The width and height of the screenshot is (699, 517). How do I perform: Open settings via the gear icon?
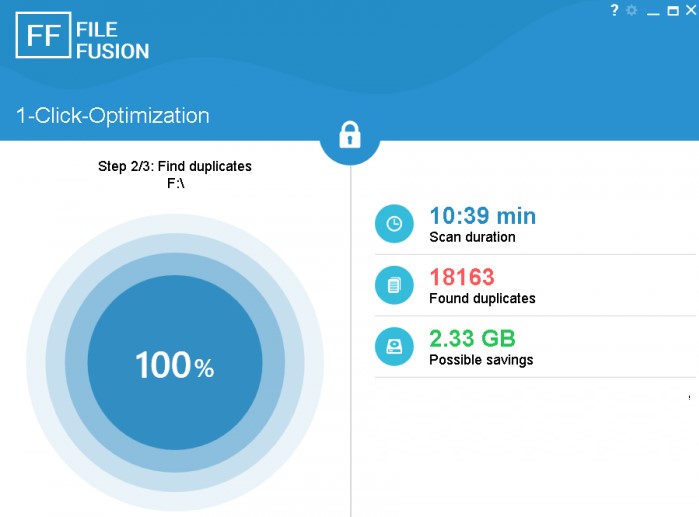tap(631, 10)
